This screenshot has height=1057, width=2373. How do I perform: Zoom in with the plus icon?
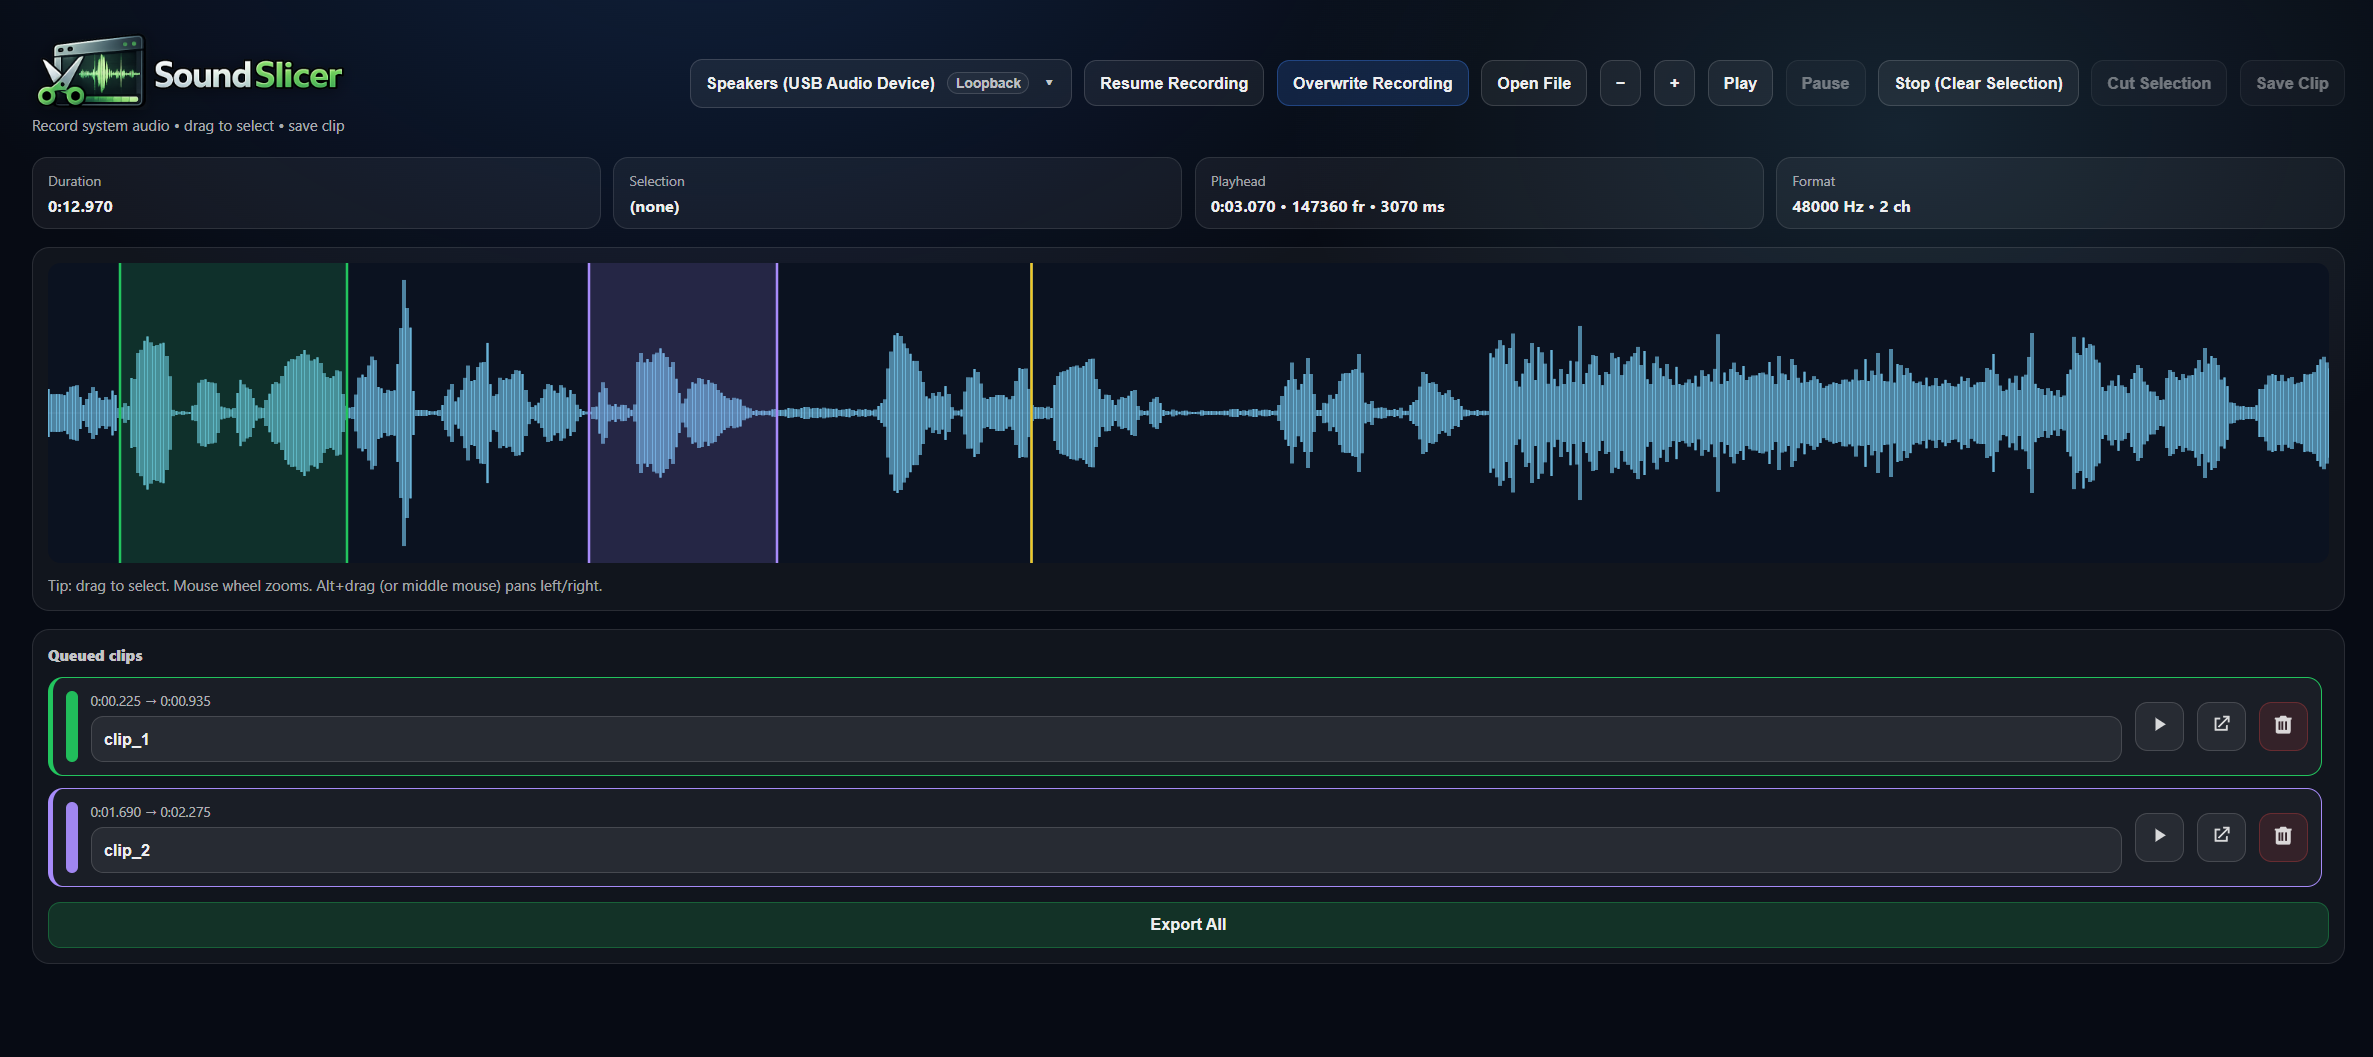(x=1673, y=83)
